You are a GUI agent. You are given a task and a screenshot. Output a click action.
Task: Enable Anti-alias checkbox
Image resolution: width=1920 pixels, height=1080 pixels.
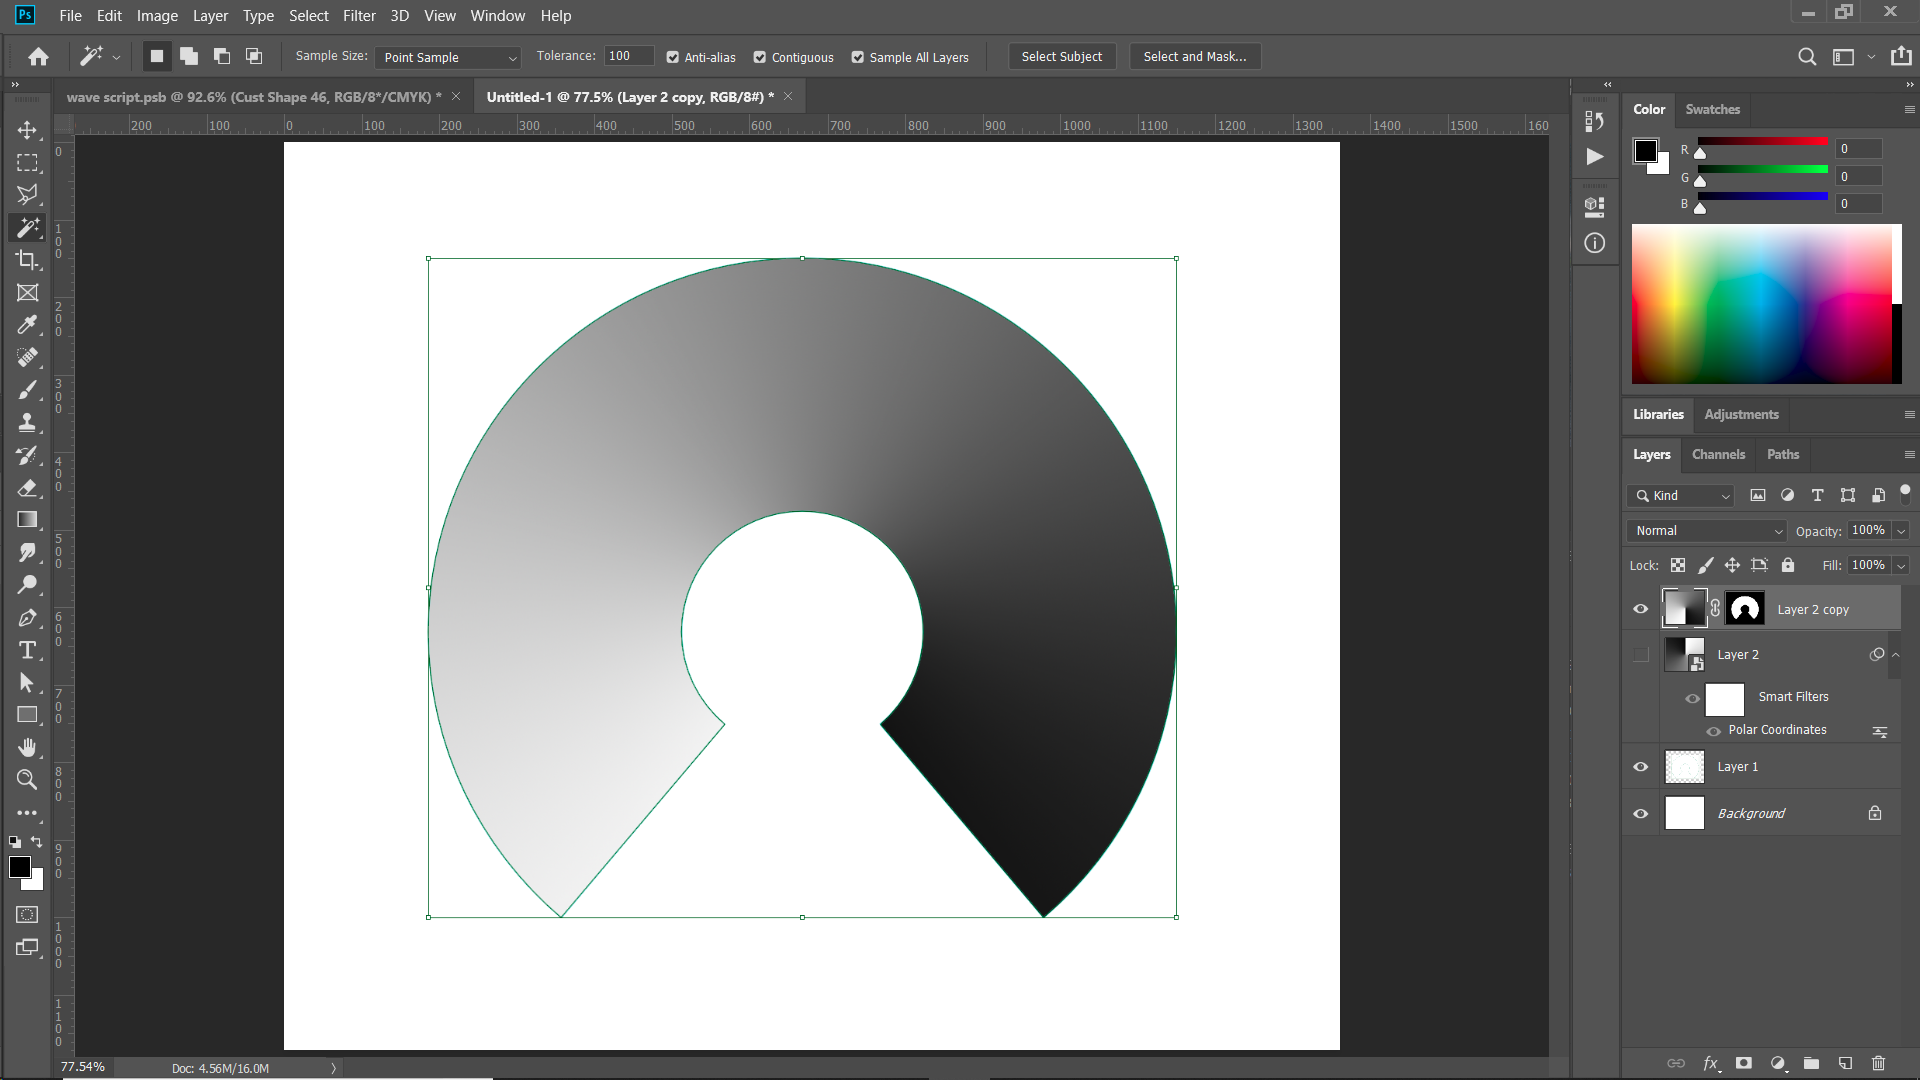(673, 55)
